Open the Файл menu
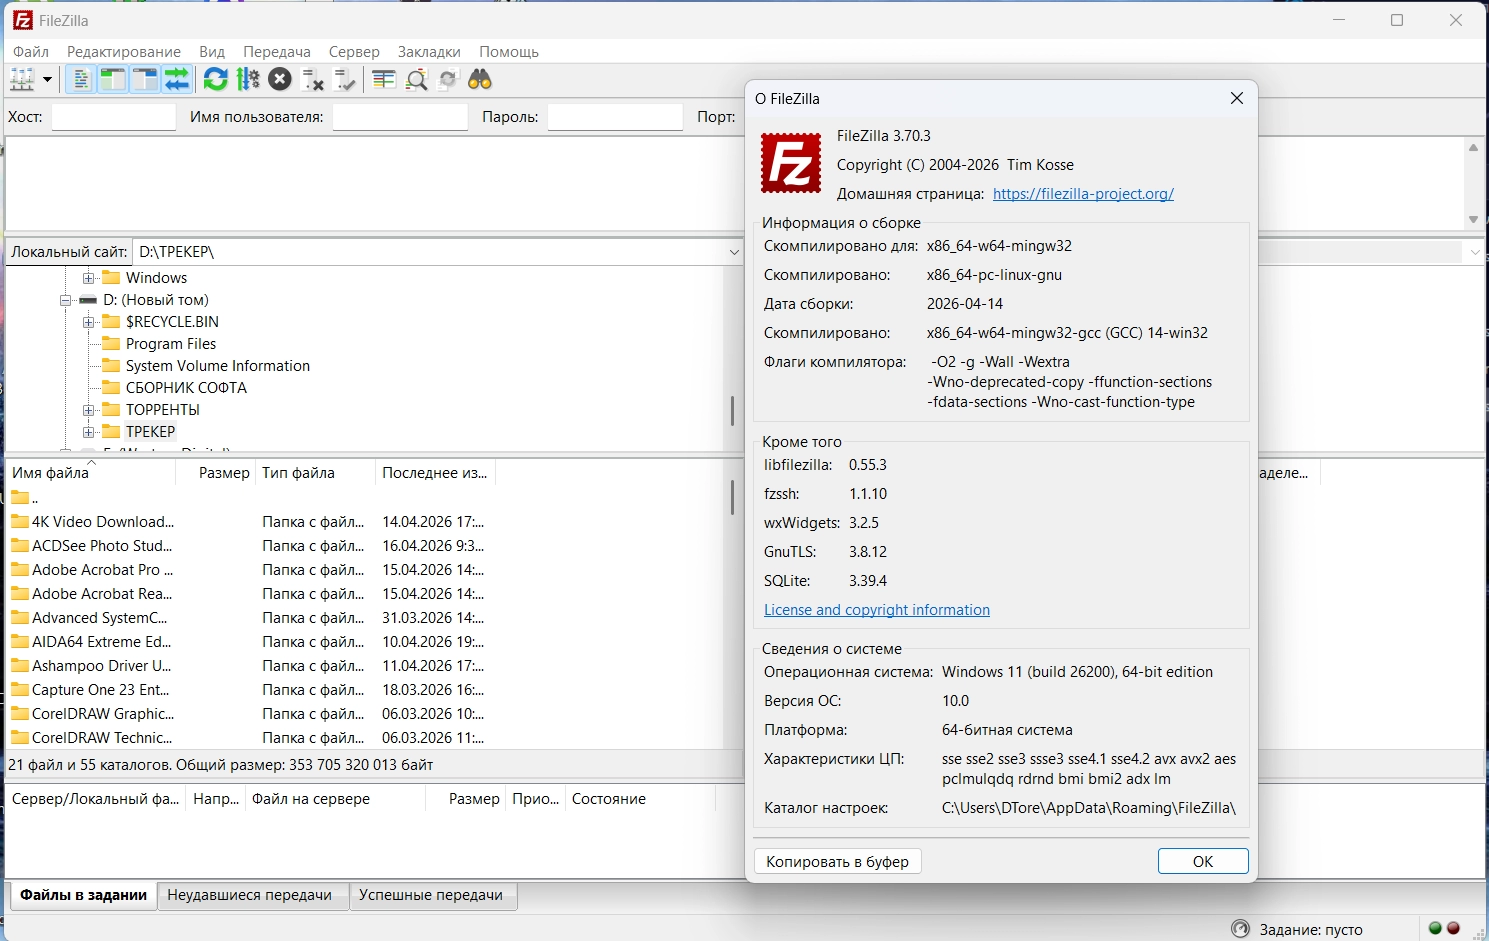 coord(31,52)
